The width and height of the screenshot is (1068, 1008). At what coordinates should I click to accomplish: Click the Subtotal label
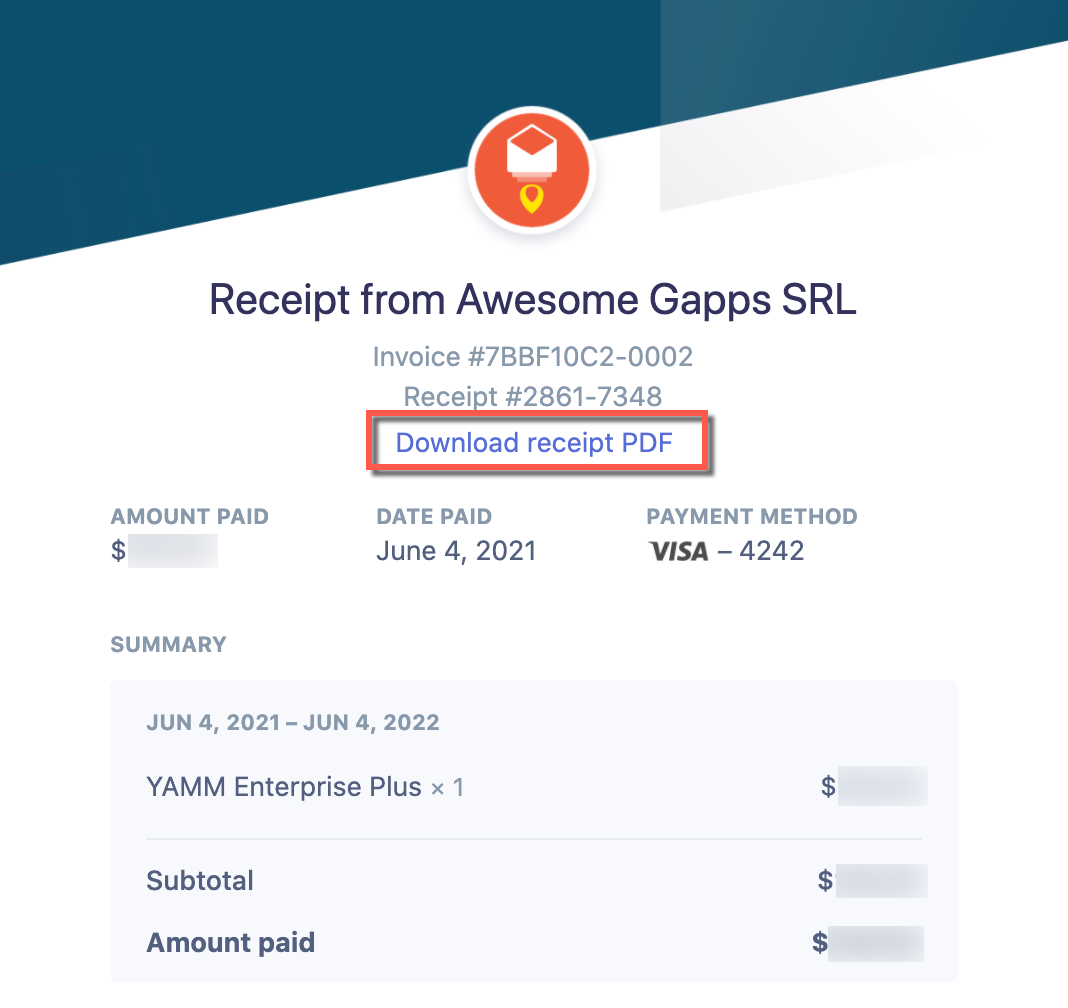[x=200, y=881]
